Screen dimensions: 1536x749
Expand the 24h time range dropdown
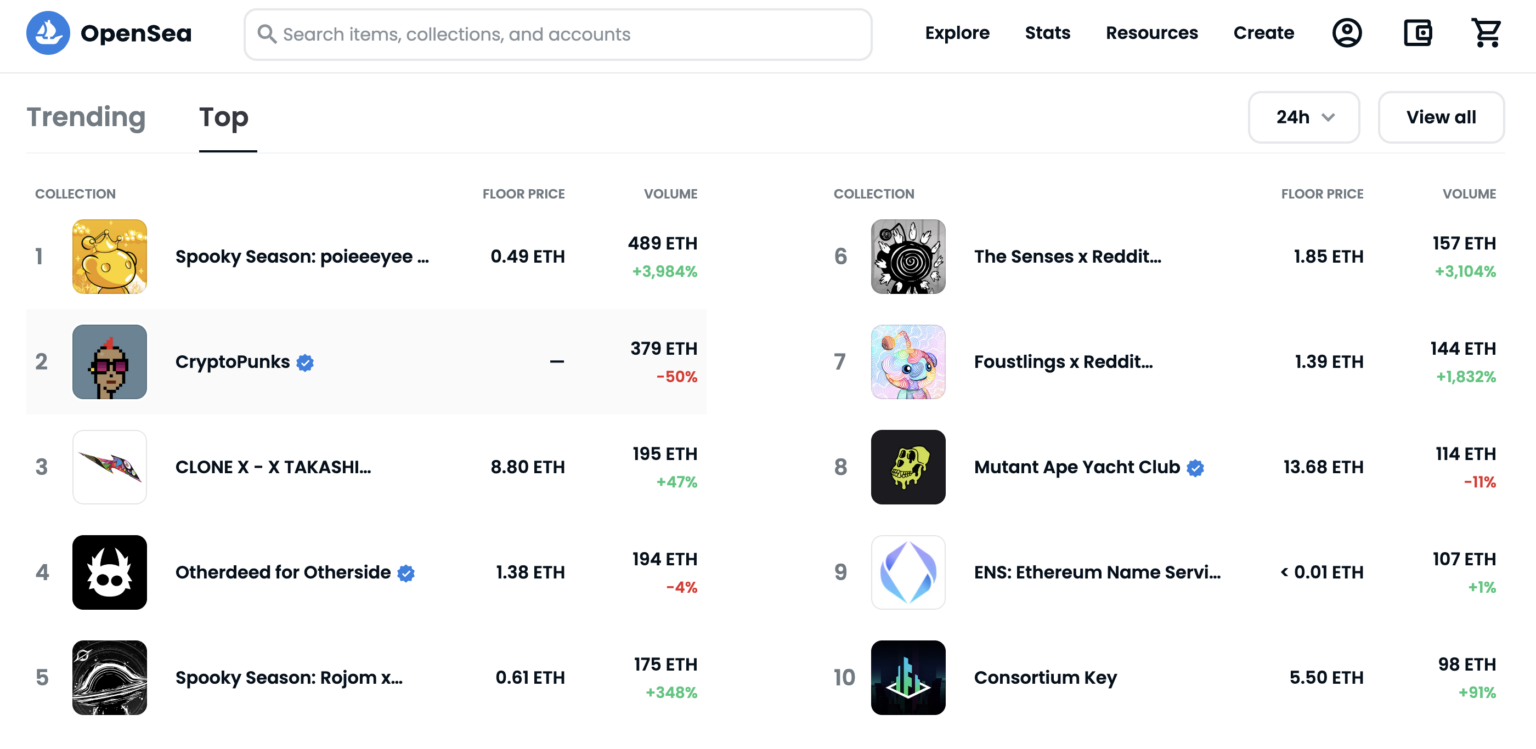click(1304, 117)
